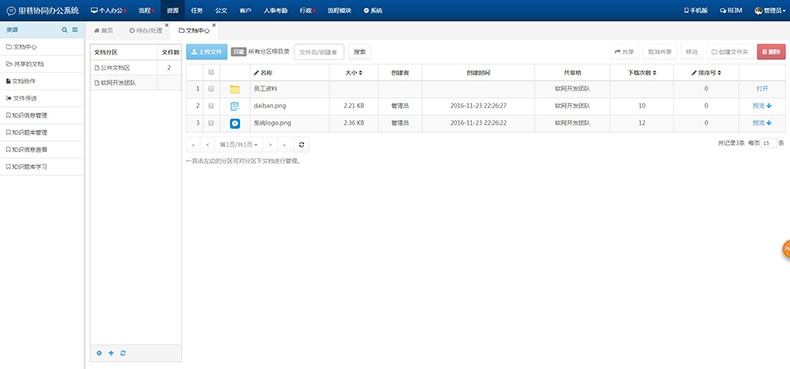
Task: Open the 第1页/共1页 page dropdown
Action: 239,145
